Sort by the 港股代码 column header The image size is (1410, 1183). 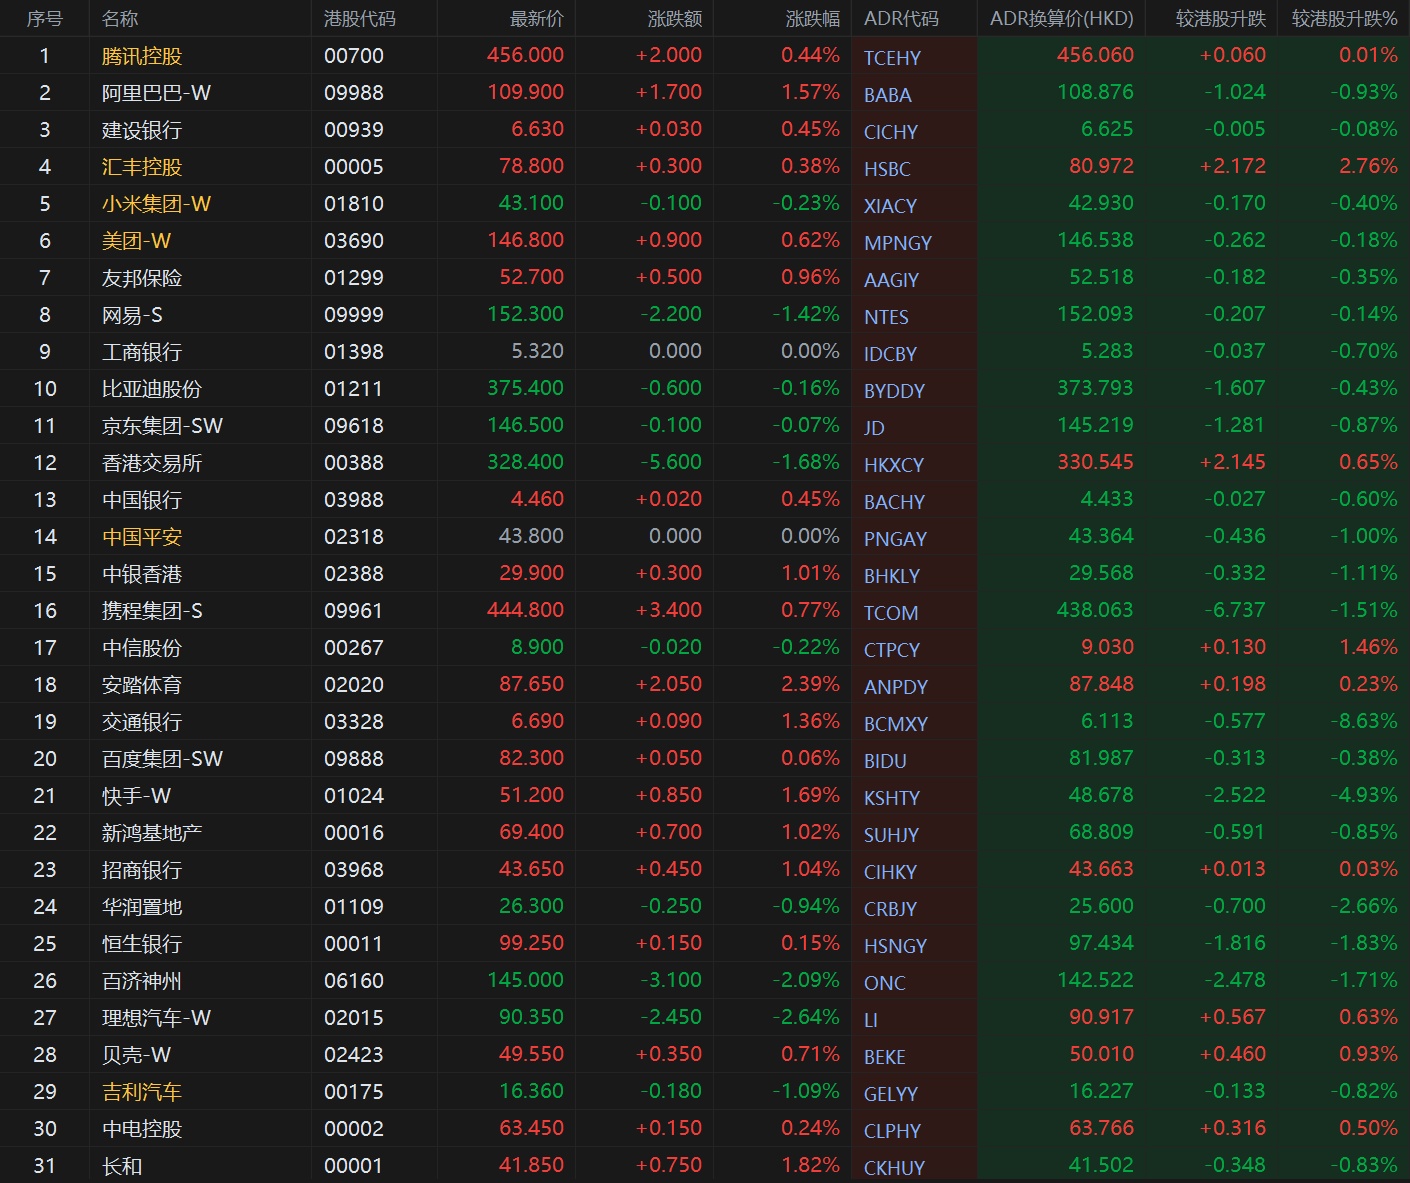click(360, 18)
